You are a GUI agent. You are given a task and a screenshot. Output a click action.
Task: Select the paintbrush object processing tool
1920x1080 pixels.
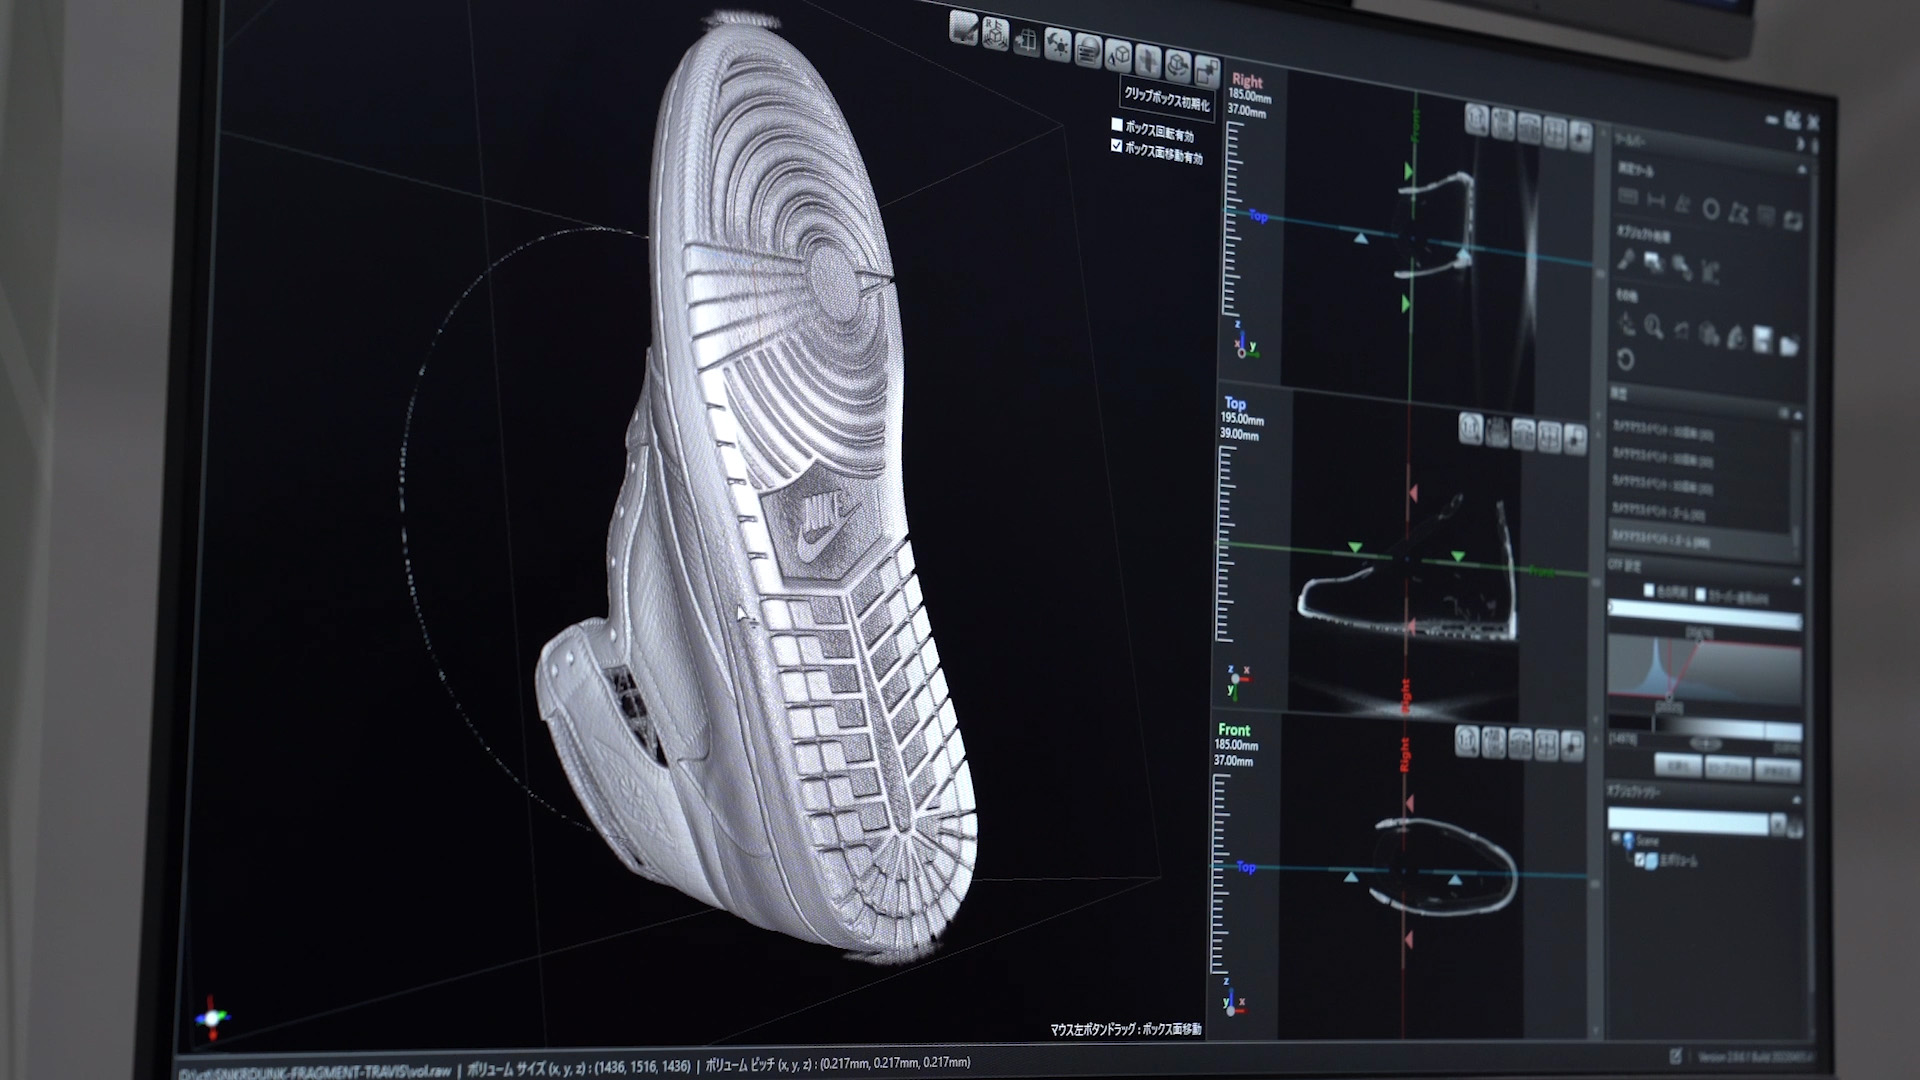1627,260
